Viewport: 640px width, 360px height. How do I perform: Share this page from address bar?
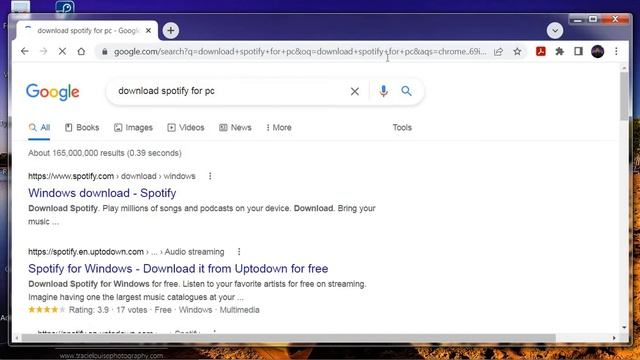498,52
